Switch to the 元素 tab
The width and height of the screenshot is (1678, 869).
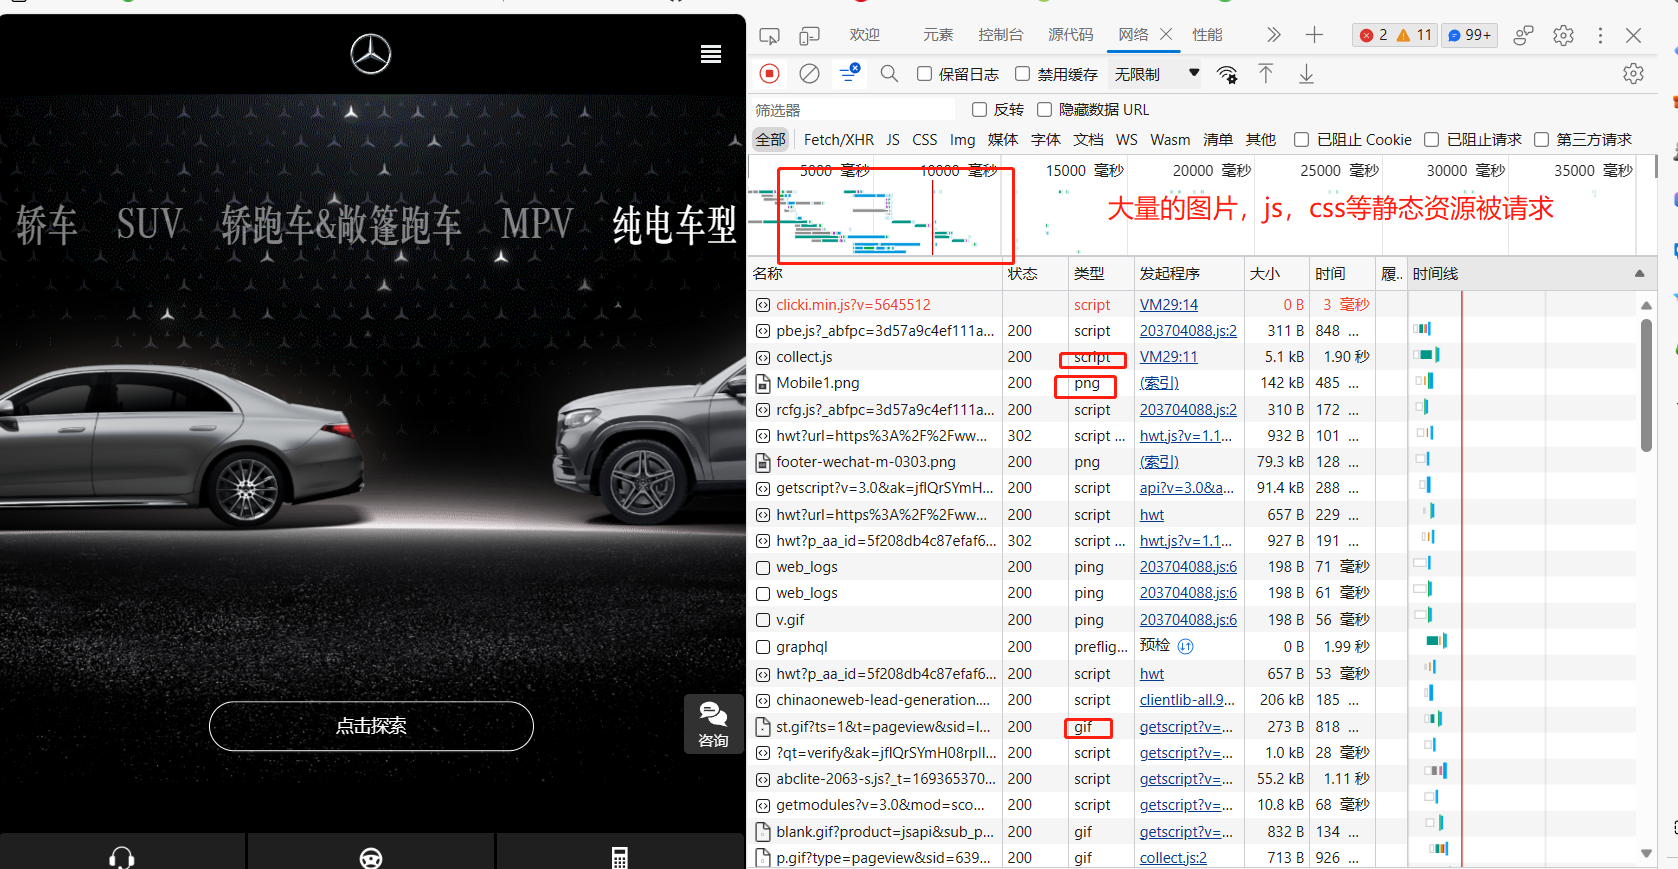click(x=938, y=35)
